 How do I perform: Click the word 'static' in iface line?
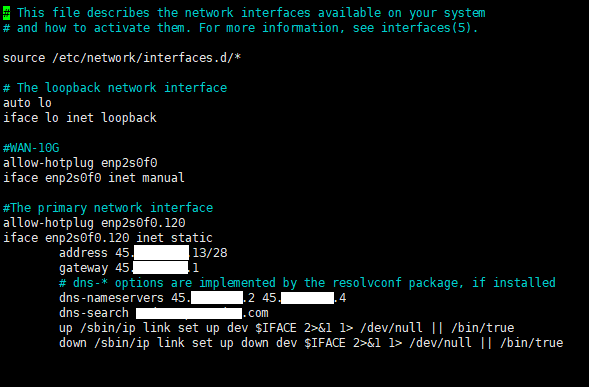(192, 237)
